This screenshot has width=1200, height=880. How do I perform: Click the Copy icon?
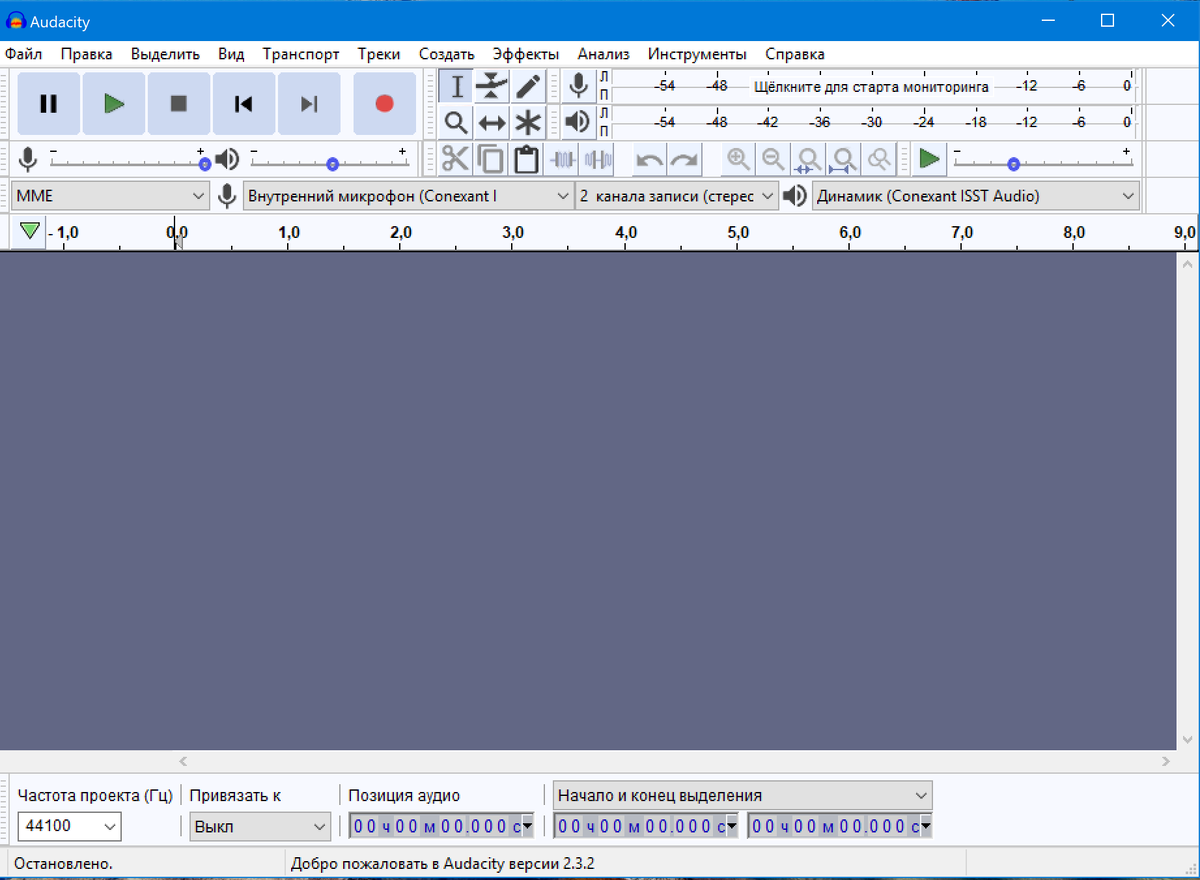pyautogui.click(x=491, y=159)
